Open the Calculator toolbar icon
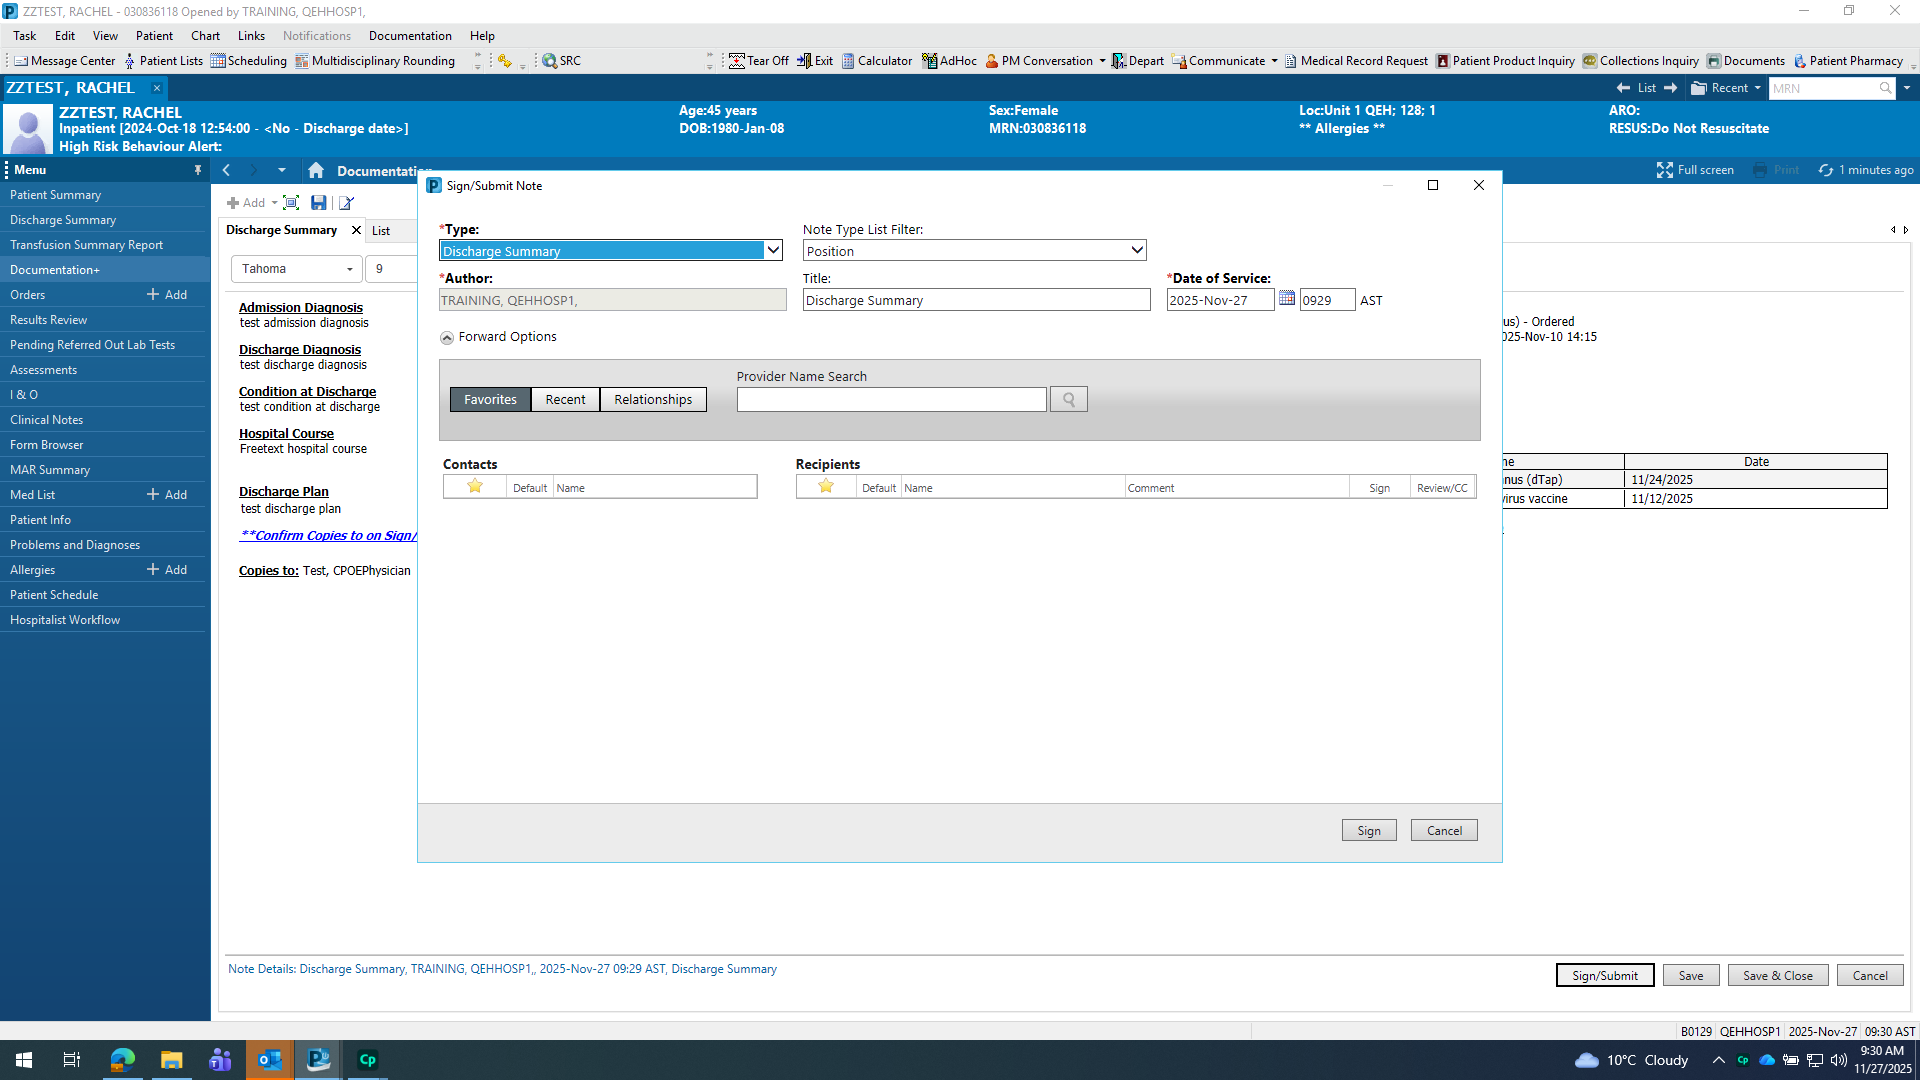 877,61
